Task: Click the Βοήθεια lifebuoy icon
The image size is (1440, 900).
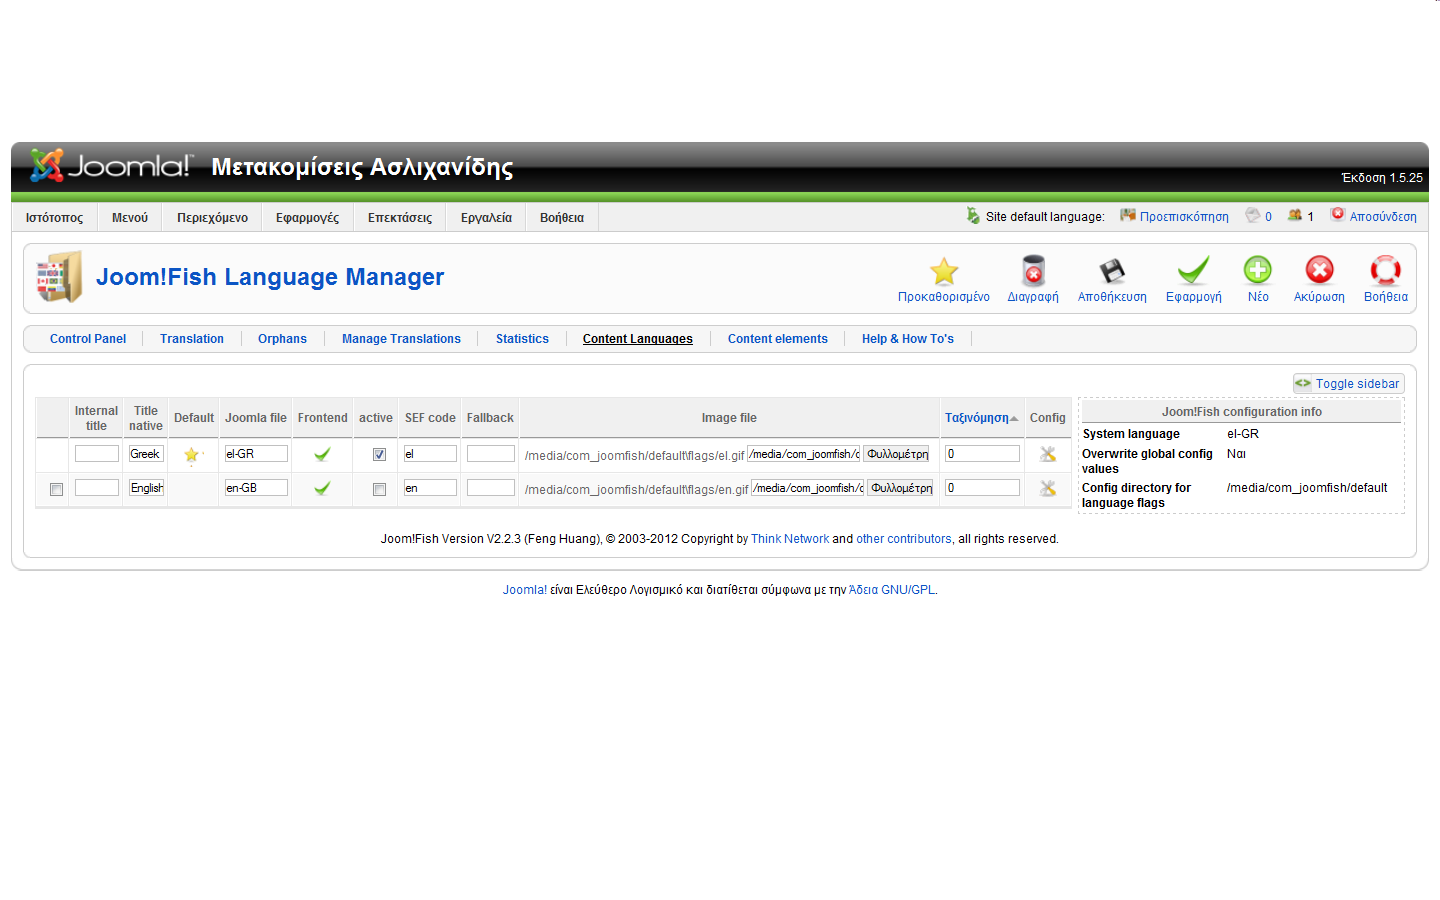Action: [x=1385, y=270]
